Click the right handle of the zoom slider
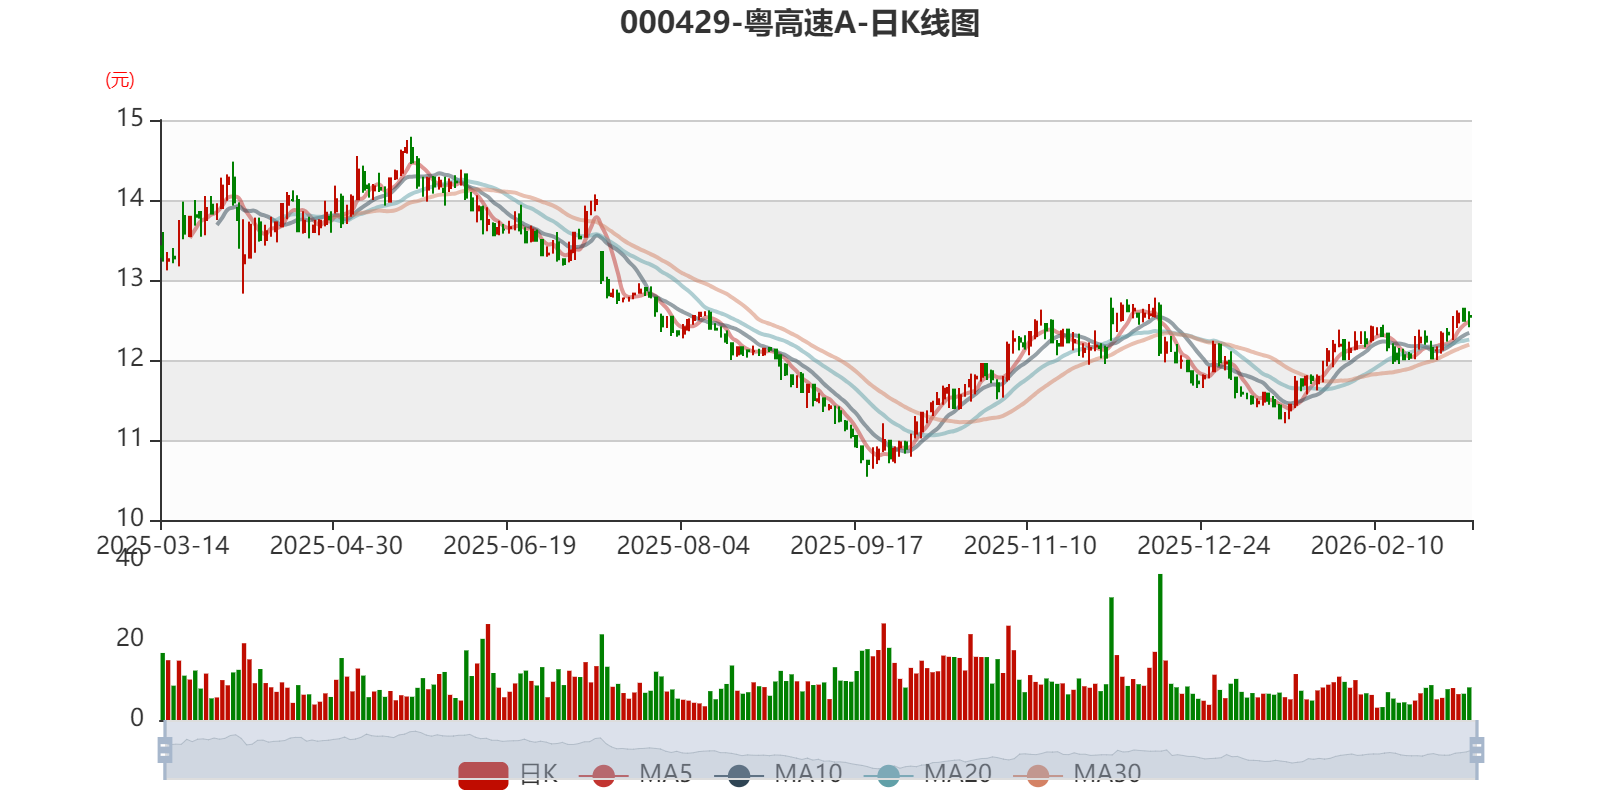The height and width of the screenshot is (800, 1600). (x=1477, y=749)
